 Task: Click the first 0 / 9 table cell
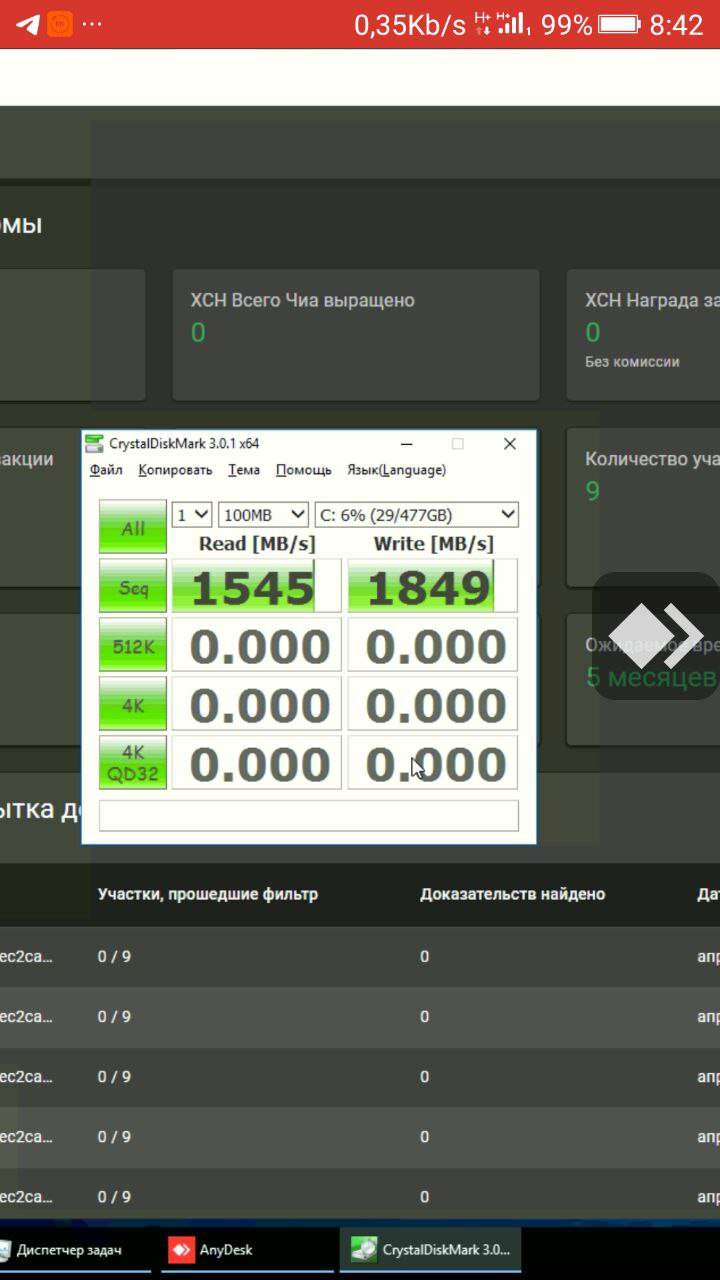[x=114, y=957]
